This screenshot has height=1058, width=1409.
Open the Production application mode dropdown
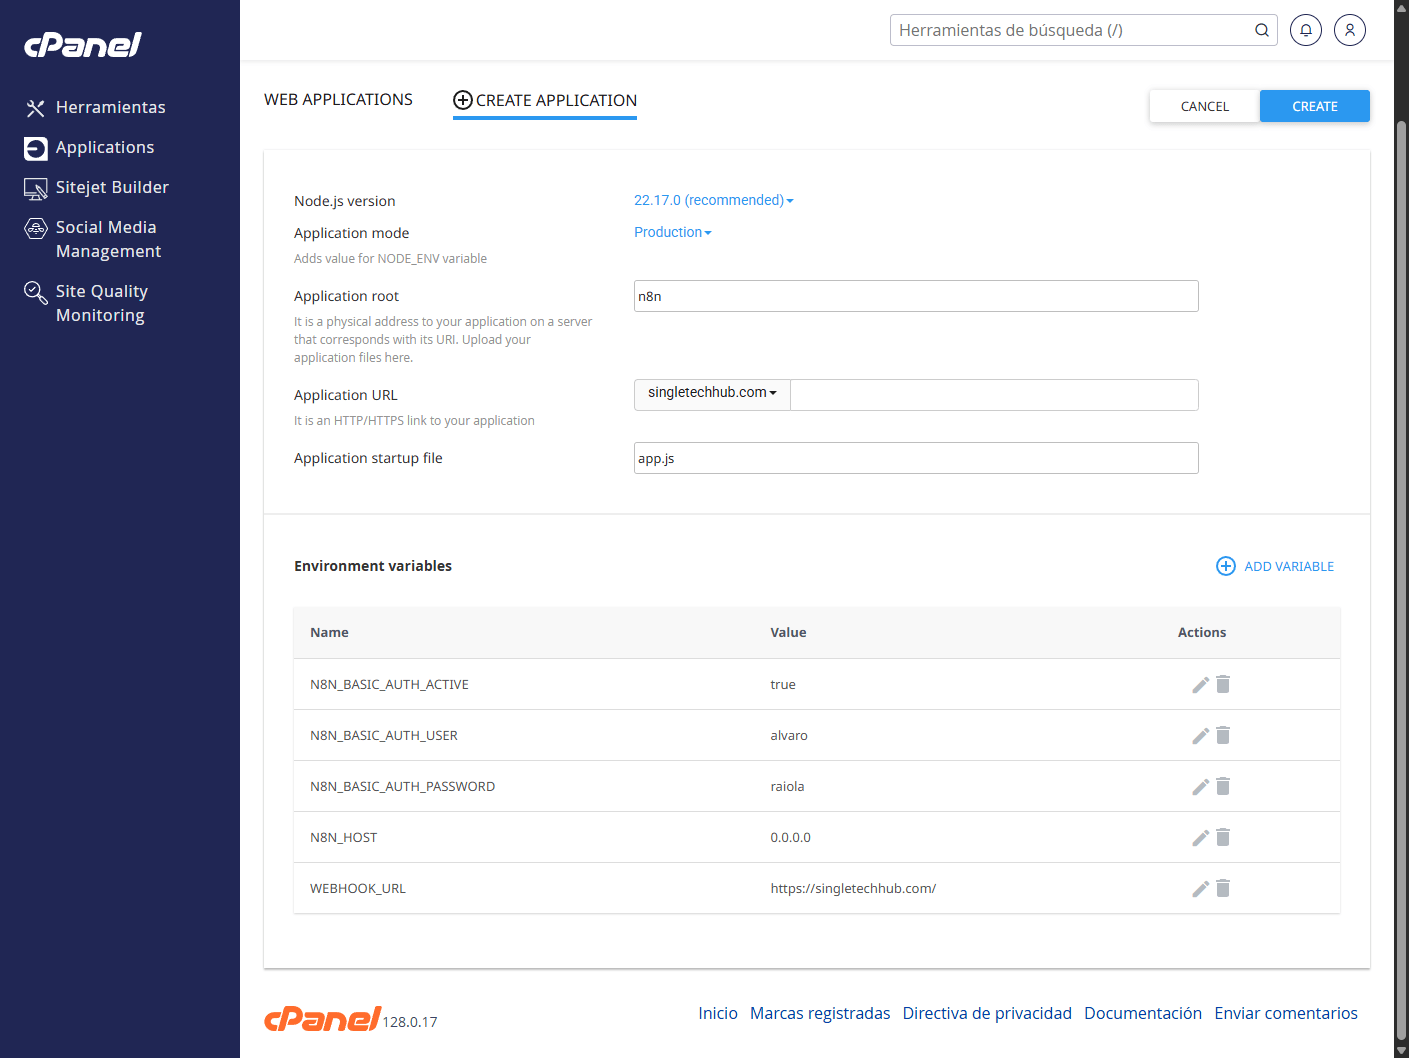[673, 232]
